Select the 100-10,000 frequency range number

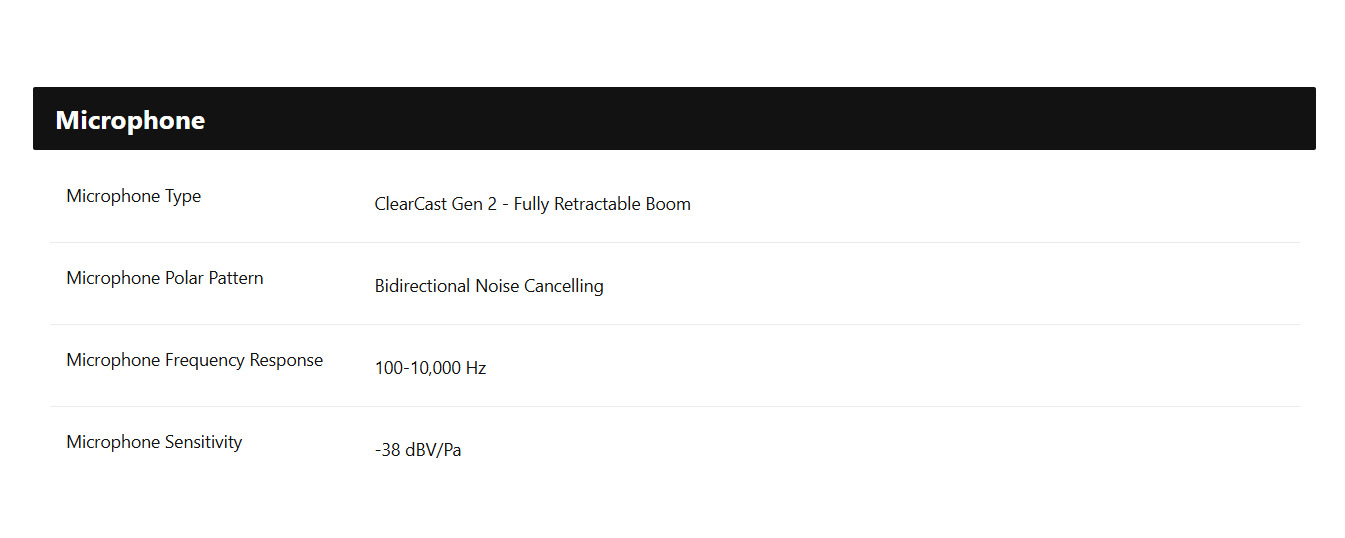pos(418,368)
